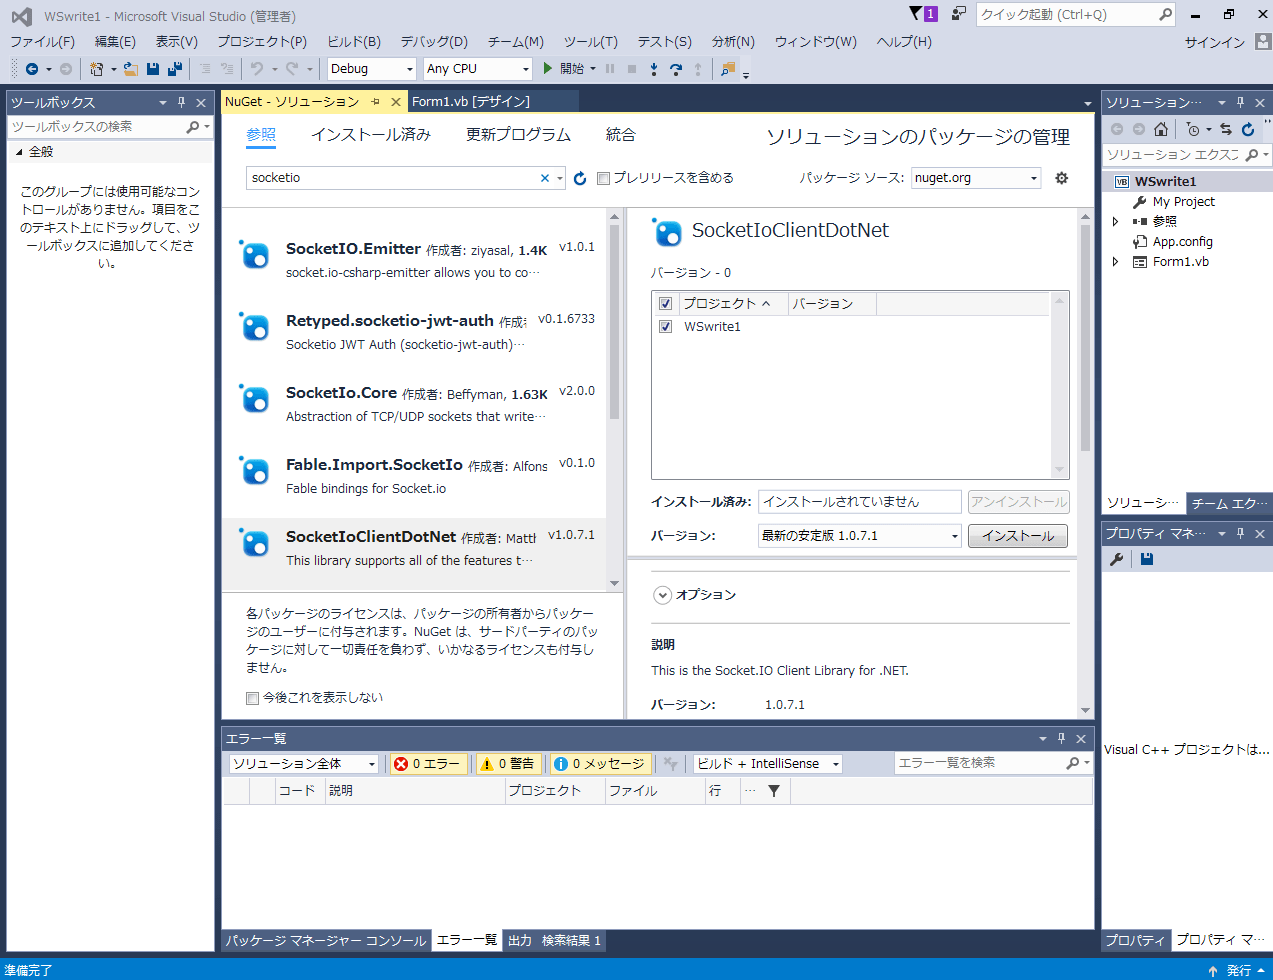Open the ツール(T) menu
Screen dimensions: 1273x980
pyautogui.click(x=590, y=41)
